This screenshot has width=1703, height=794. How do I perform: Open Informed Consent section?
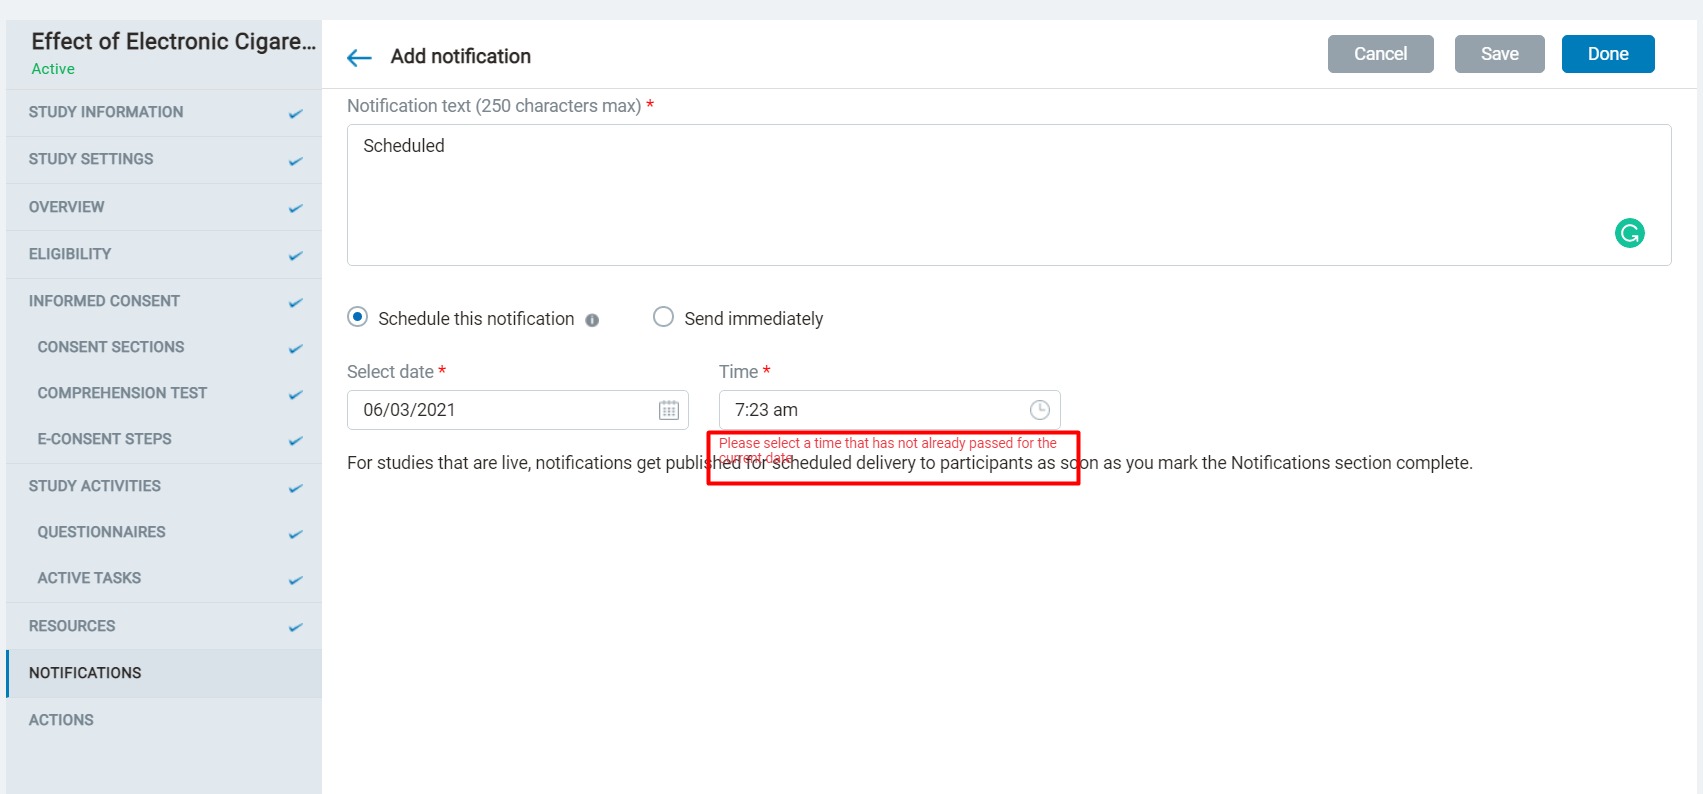(164, 301)
